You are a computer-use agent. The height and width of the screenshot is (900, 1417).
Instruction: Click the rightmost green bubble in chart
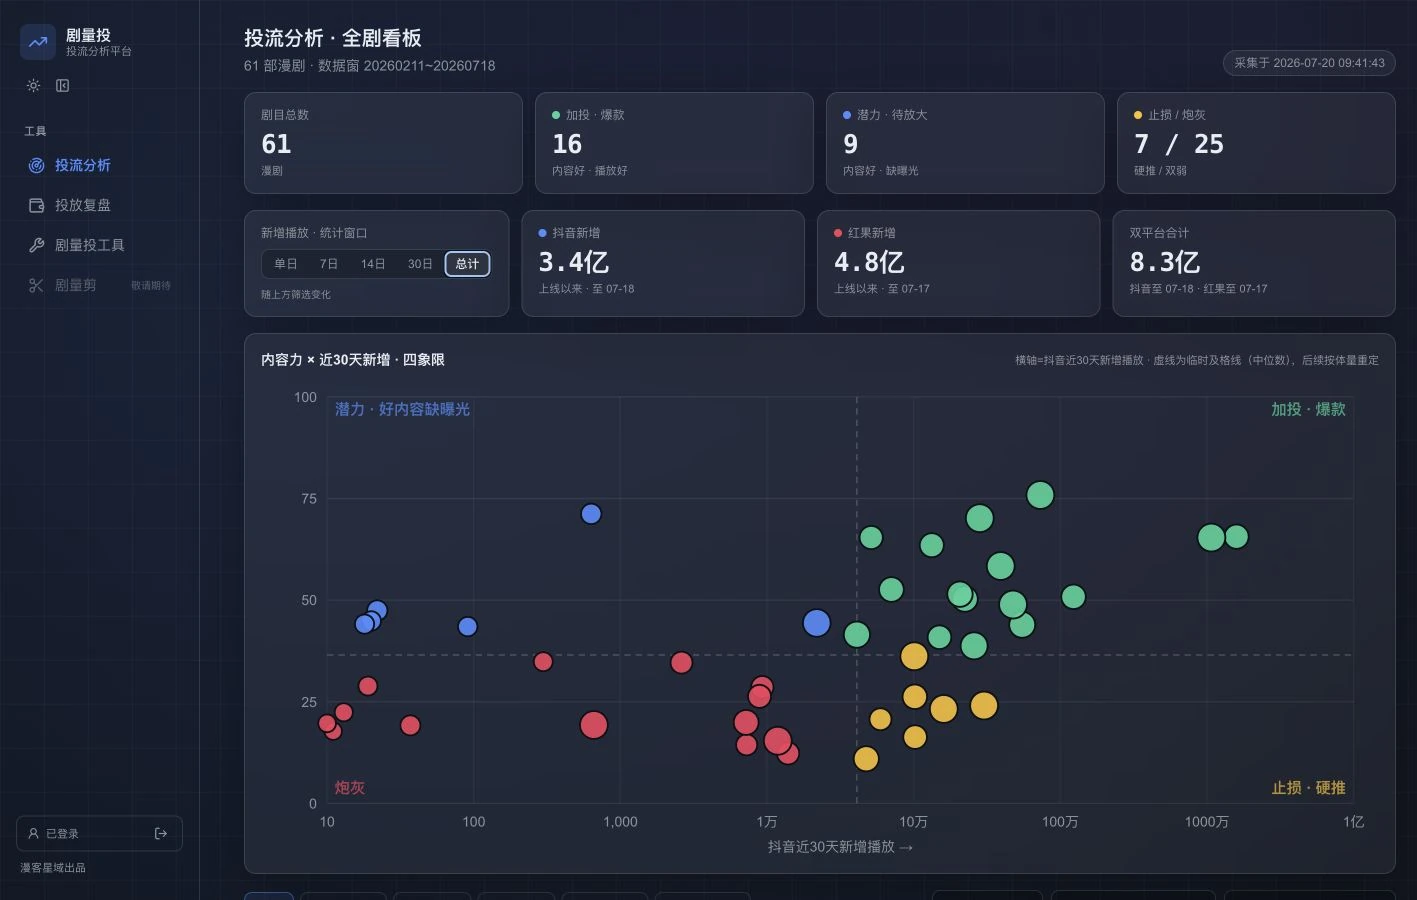click(1236, 537)
